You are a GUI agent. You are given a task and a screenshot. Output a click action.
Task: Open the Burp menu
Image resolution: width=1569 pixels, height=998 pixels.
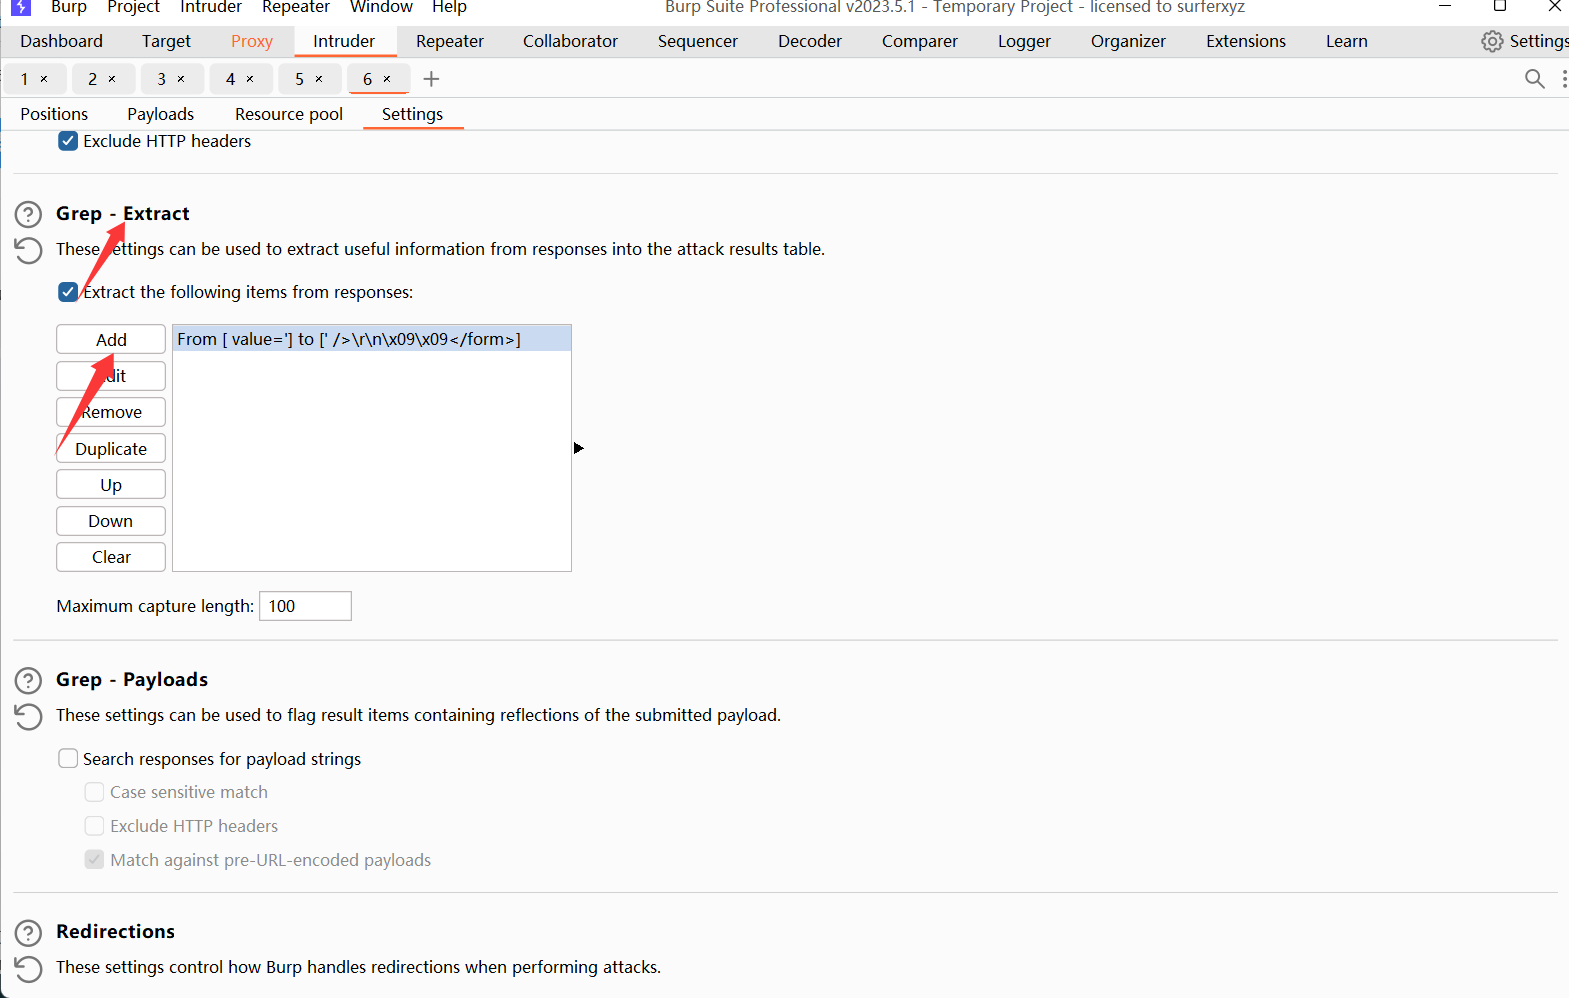point(69,7)
